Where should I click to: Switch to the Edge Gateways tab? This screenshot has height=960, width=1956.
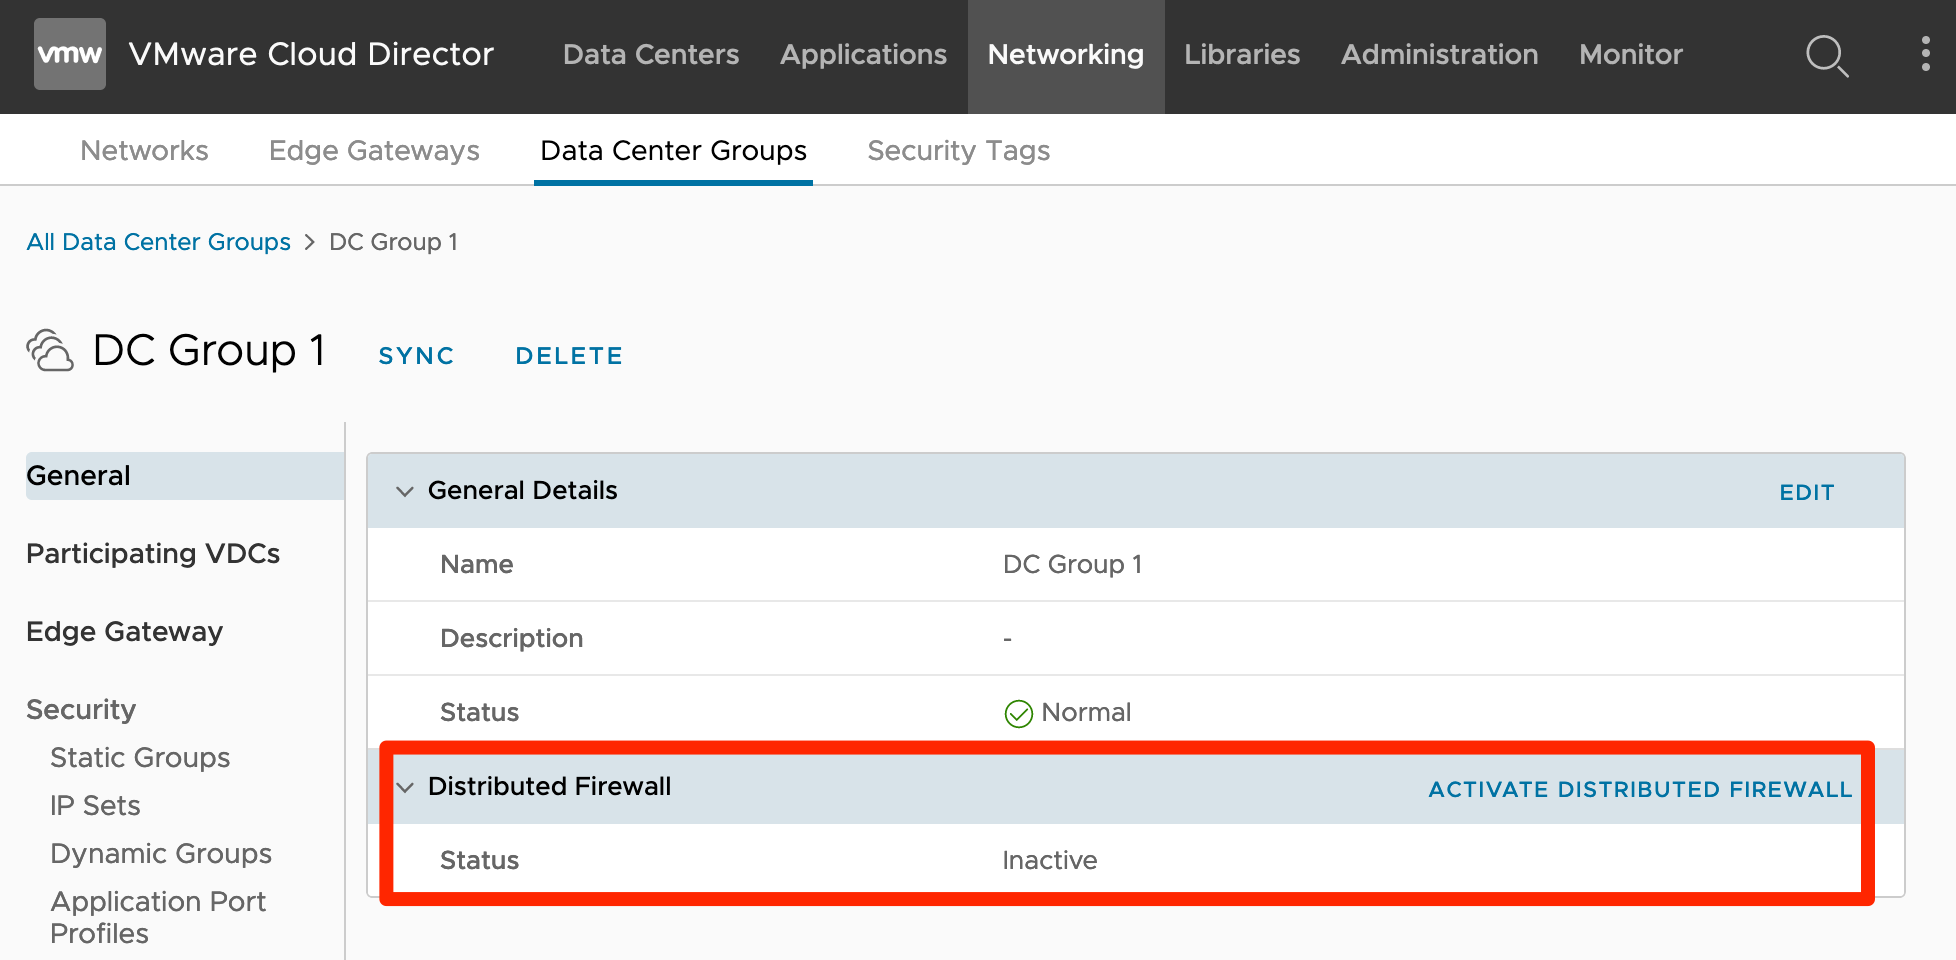tap(374, 150)
